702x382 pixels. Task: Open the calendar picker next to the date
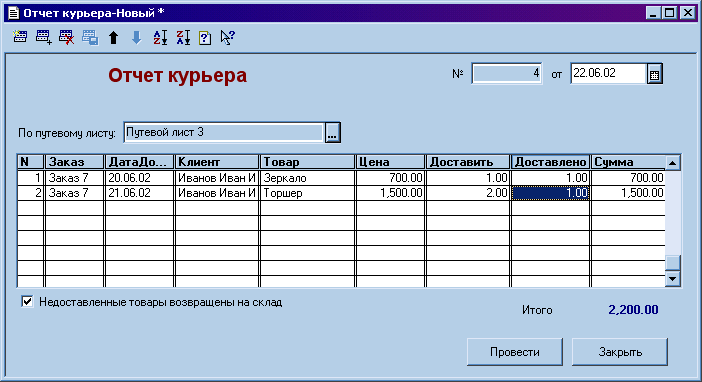[x=655, y=74]
